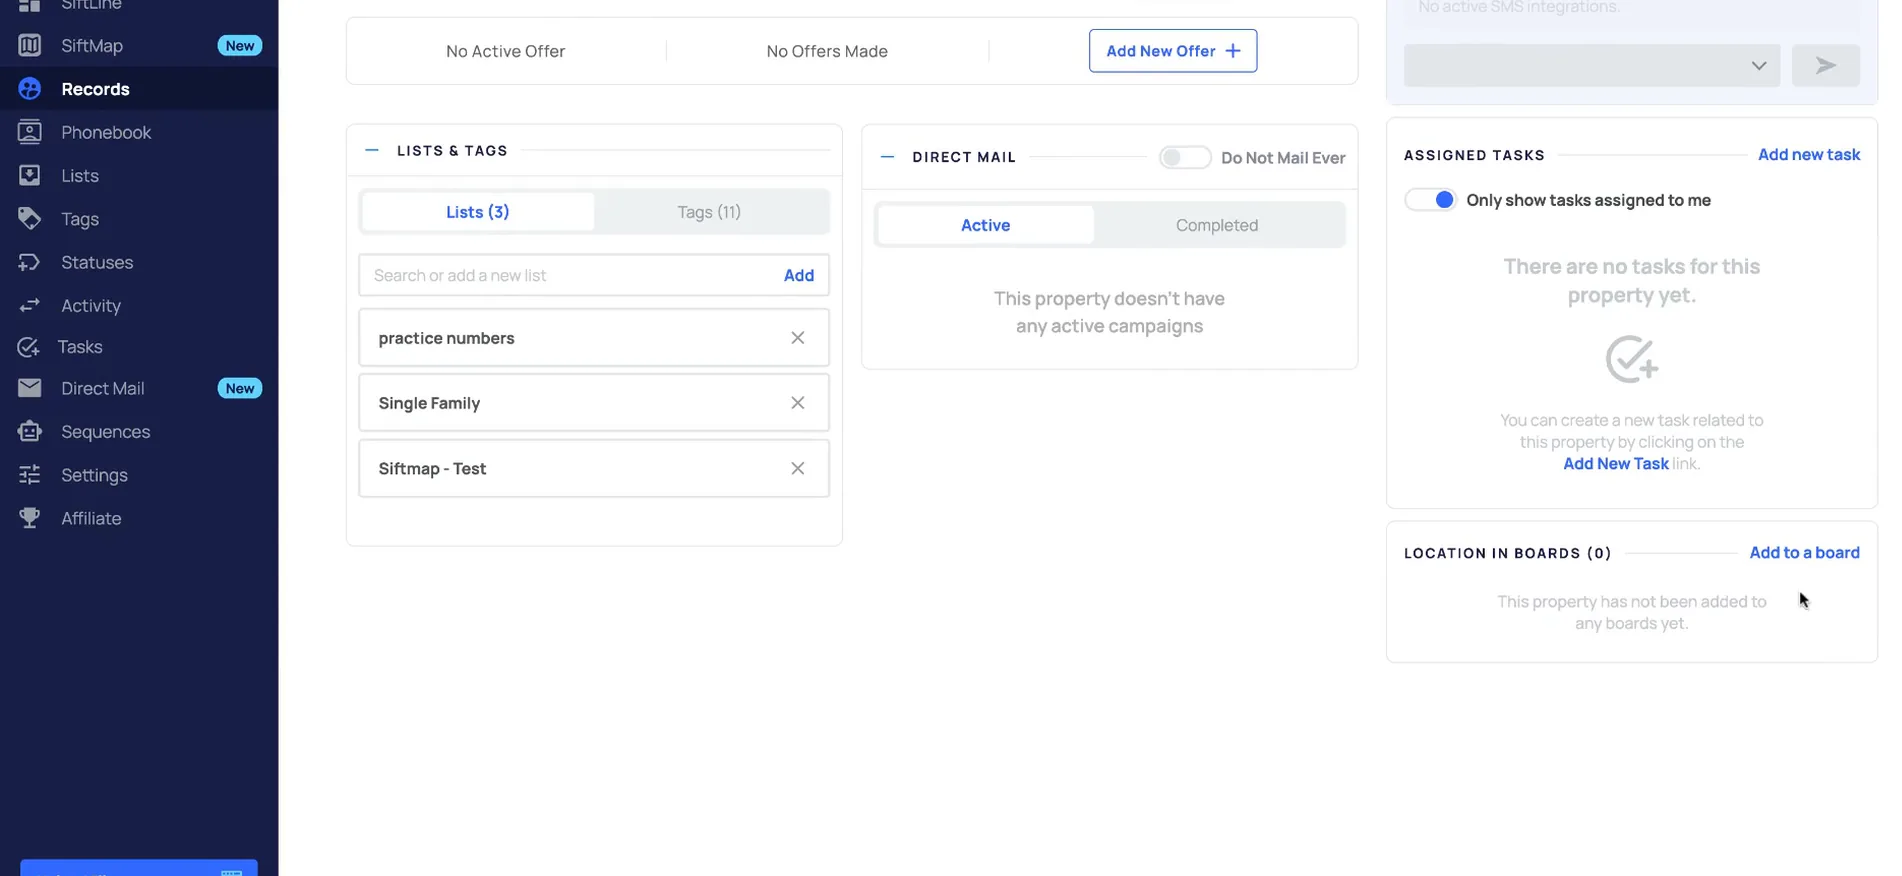Click the New badge beside SiftMap
Image resolution: width=1902 pixels, height=876 pixels.
click(x=240, y=45)
